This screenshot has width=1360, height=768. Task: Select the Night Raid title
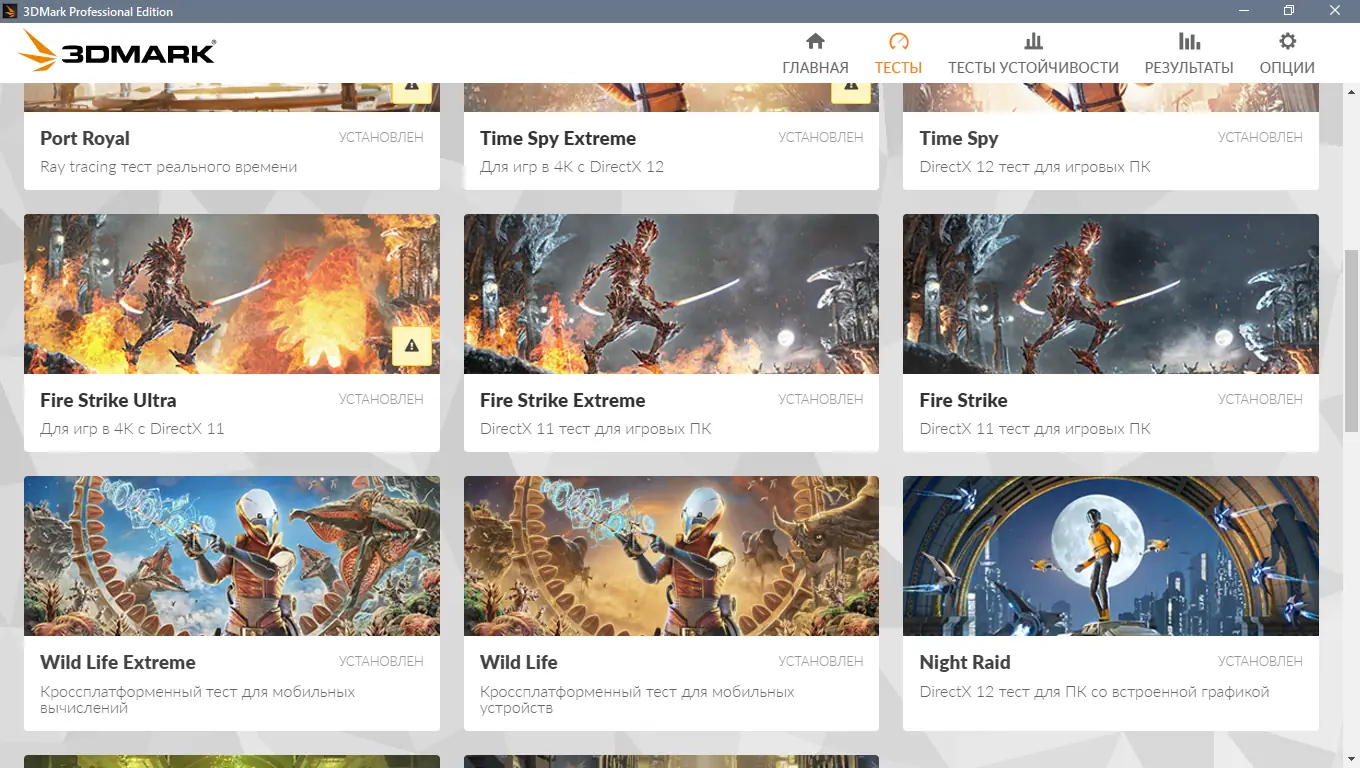coord(965,662)
